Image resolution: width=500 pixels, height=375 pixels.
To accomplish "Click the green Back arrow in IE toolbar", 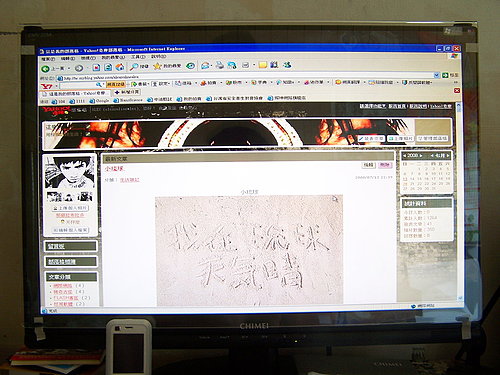I will tap(45, 69).
